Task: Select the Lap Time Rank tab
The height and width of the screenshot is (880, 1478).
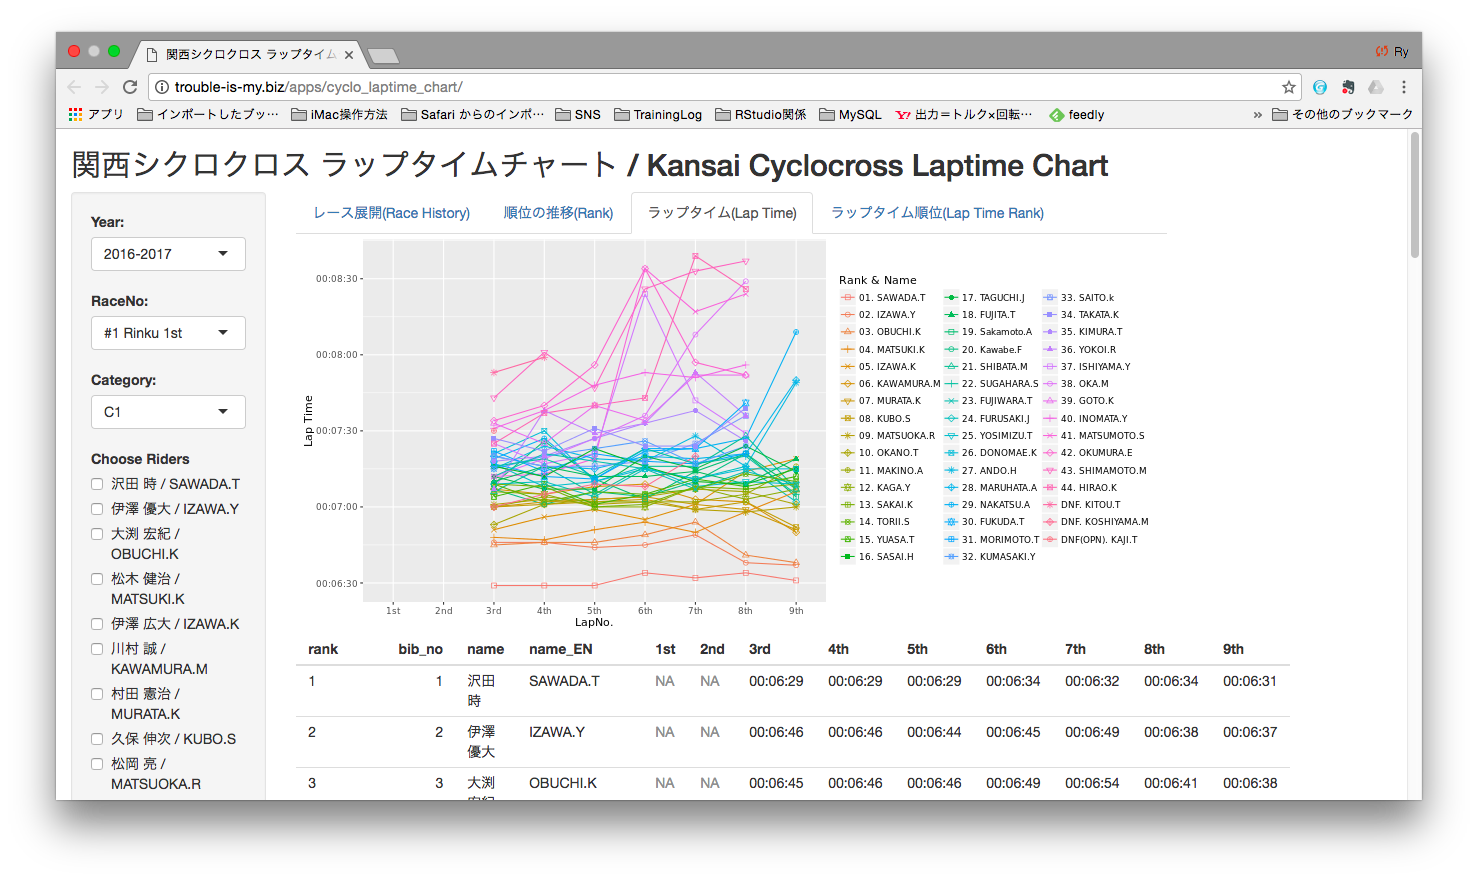Action: (937, 213)
